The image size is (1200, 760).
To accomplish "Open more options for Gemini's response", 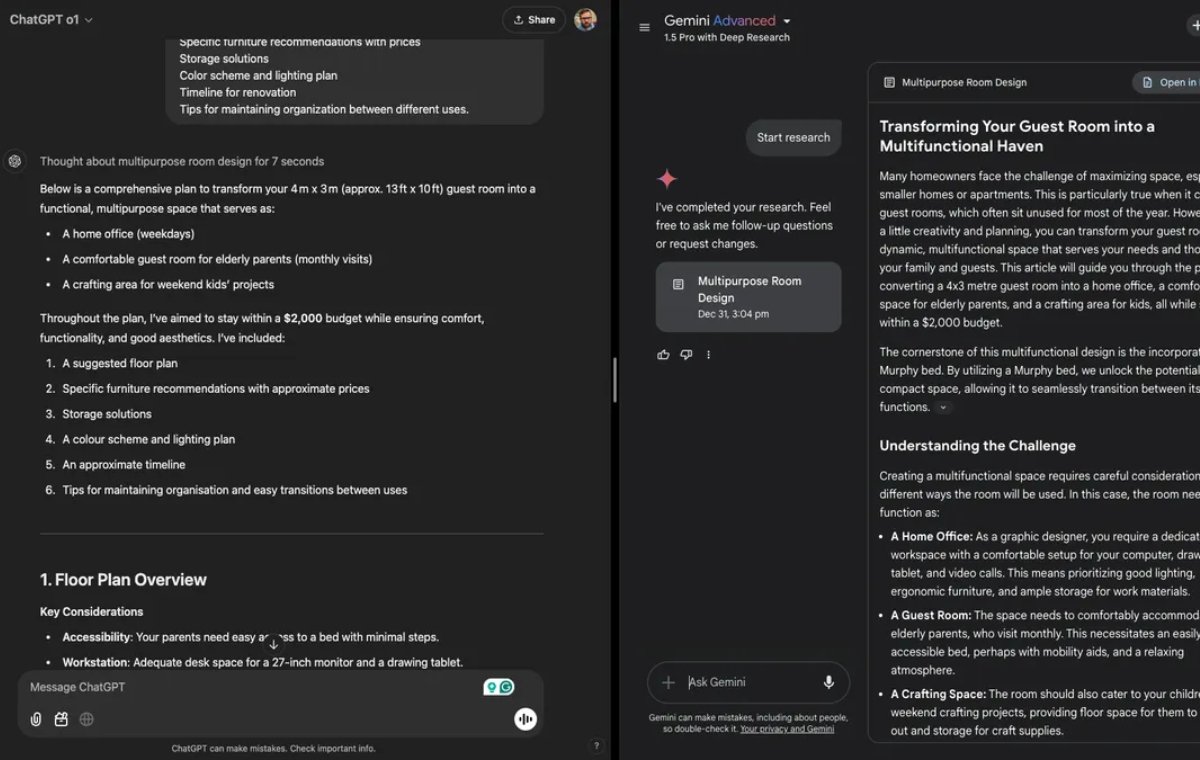I will [x=708, y=355].
